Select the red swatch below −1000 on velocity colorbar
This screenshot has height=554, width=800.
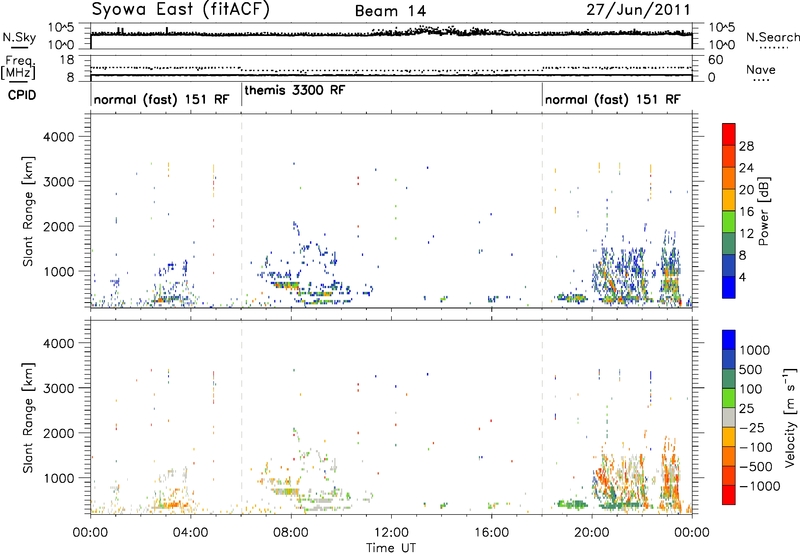(729, 495)
